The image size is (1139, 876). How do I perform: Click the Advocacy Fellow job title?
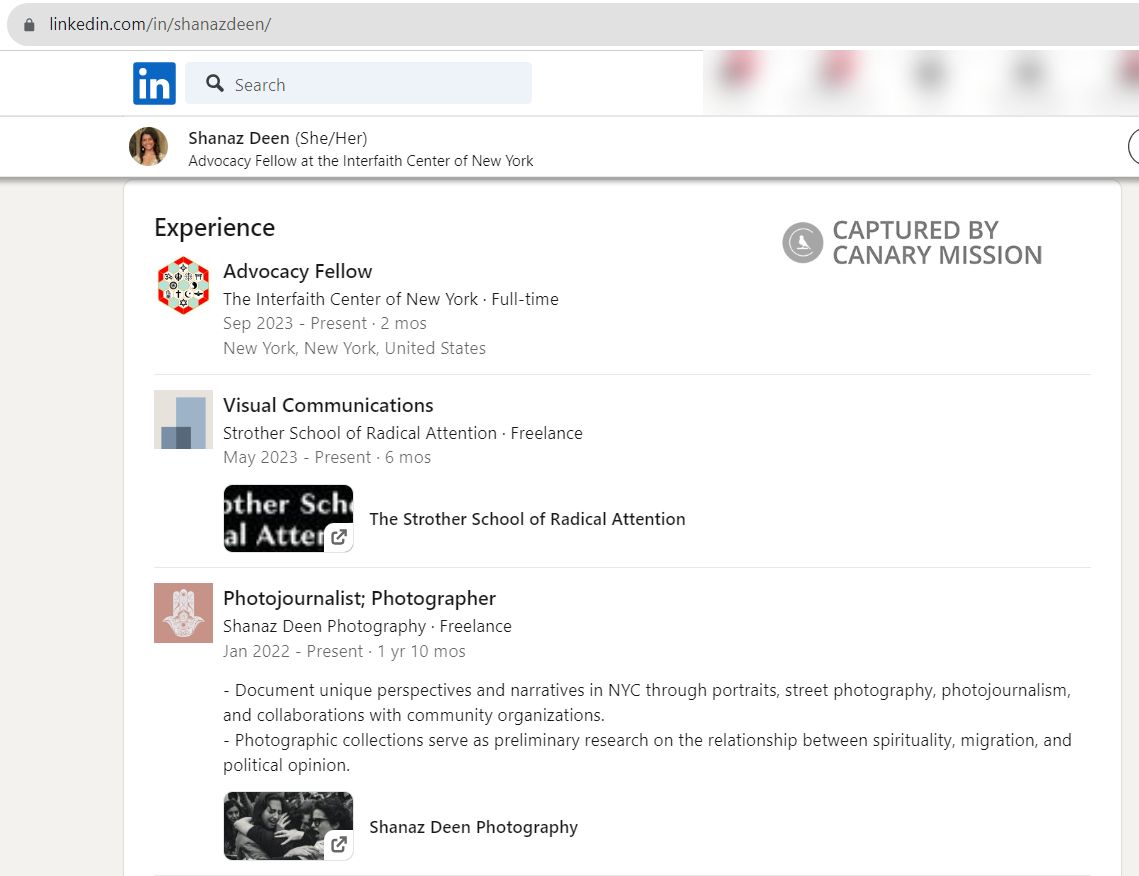coord(297,271)
